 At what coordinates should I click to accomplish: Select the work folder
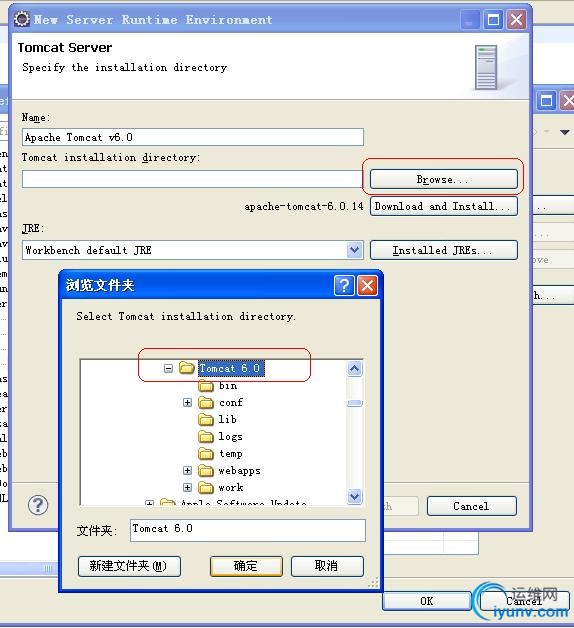click(x=231, y=487)
